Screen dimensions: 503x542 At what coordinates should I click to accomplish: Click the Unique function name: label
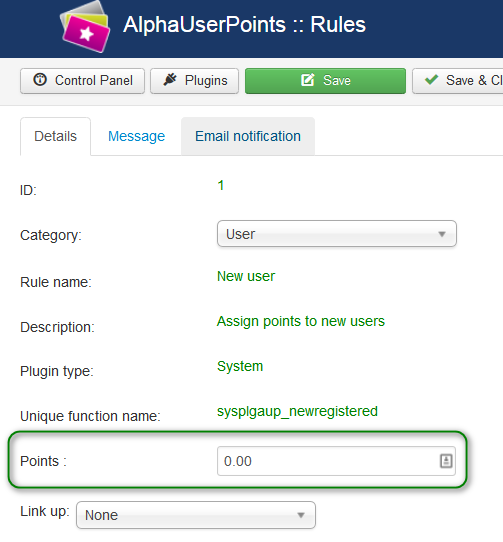(90, 416)
